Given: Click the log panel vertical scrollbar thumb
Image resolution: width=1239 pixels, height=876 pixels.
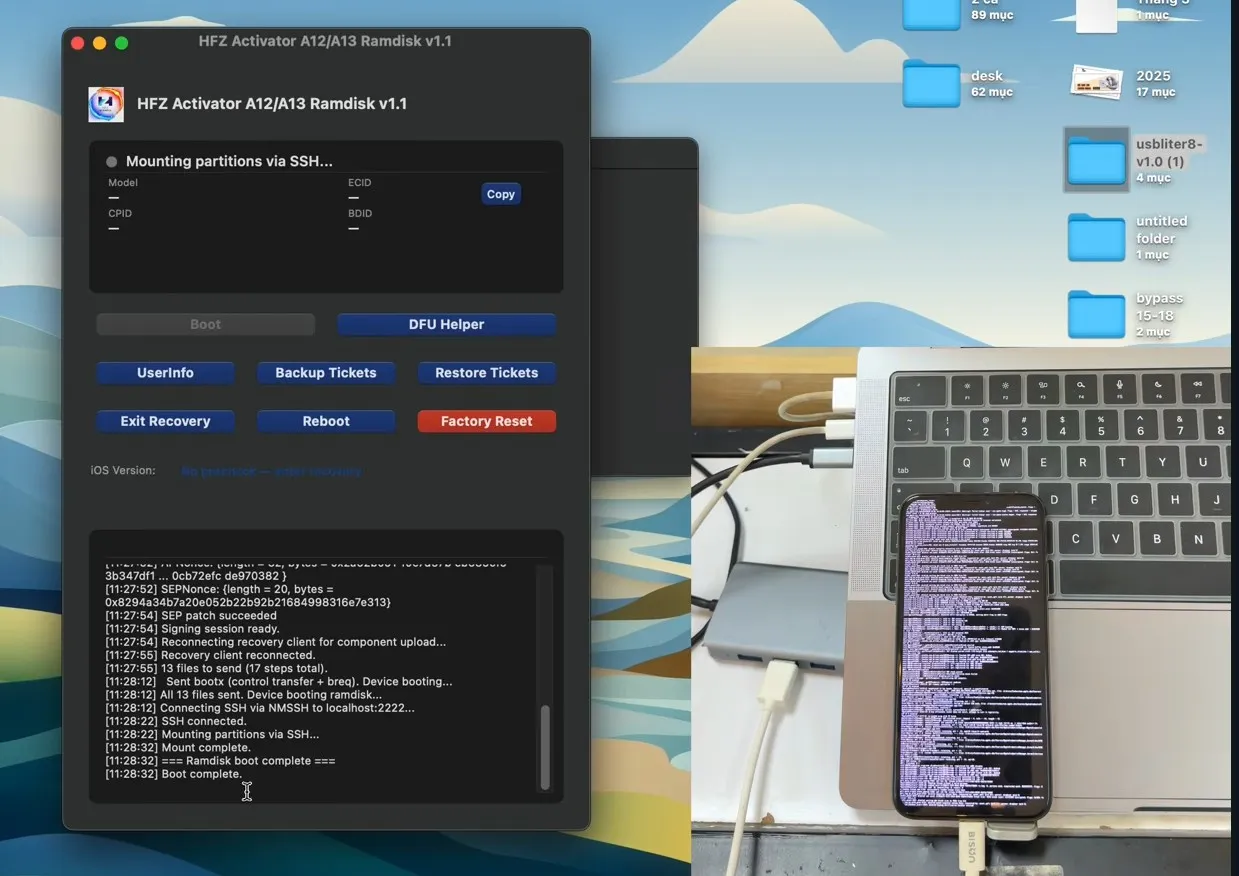Looking at the screenshot, I should tap(545, 747).
